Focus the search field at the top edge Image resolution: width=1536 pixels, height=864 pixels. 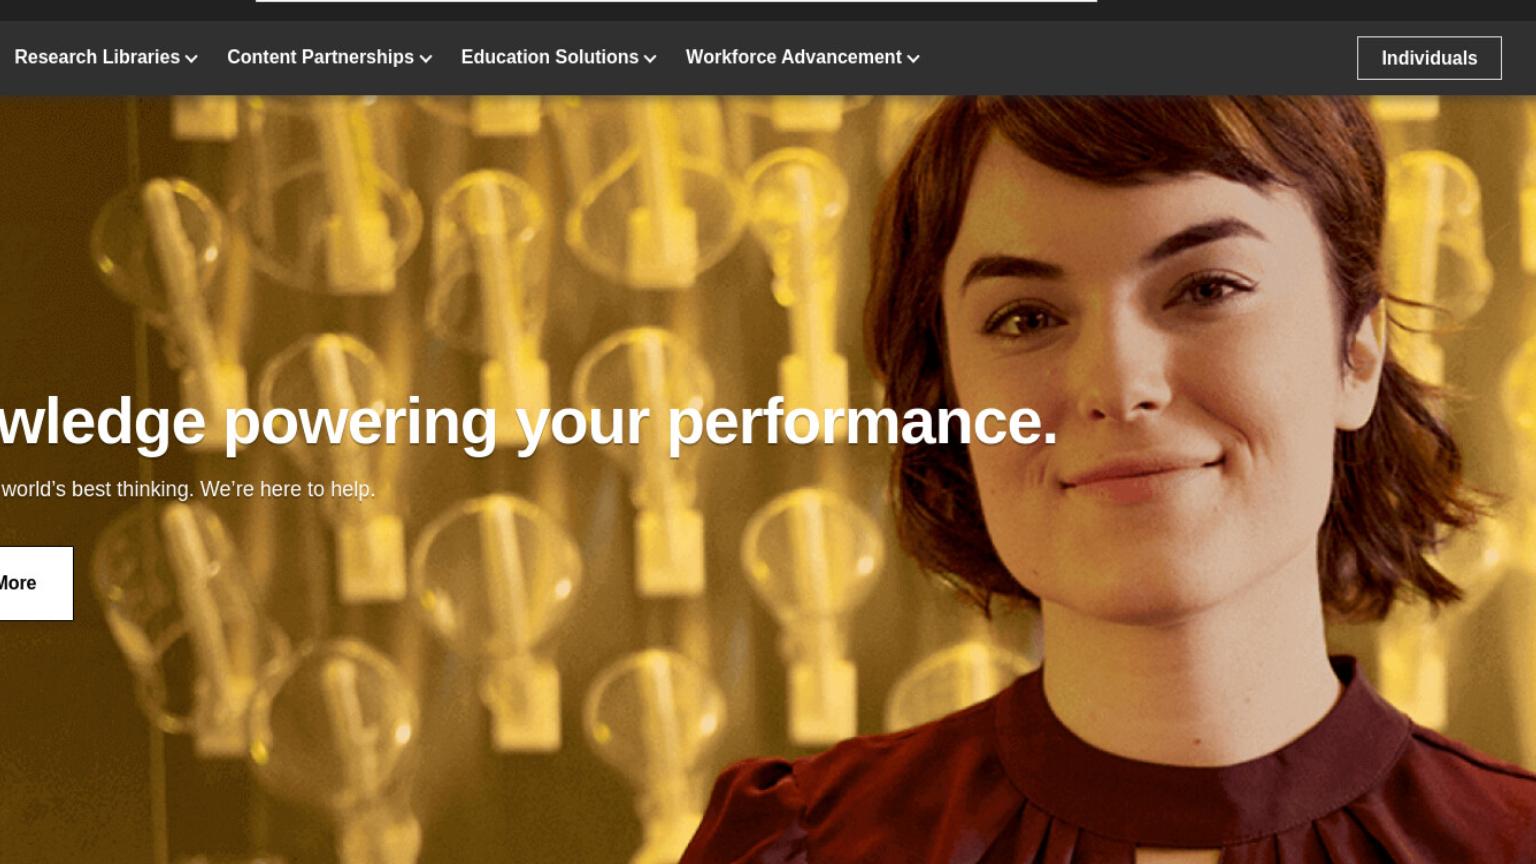676,1
